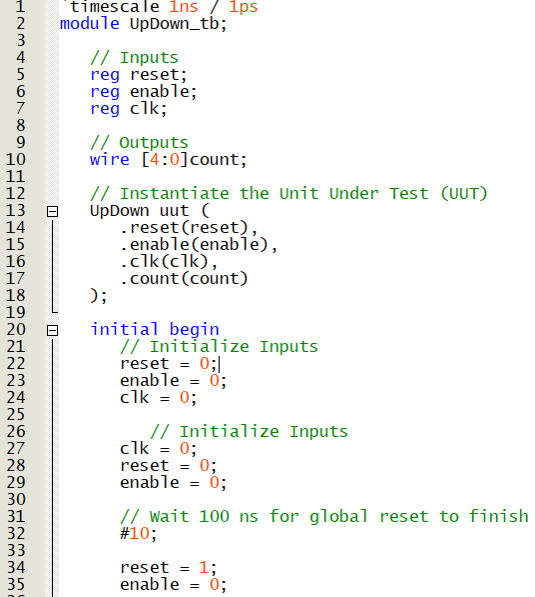535x597 pixels.
Task: Click the 'reg reset;' declaration
Action: coord(139,75)
